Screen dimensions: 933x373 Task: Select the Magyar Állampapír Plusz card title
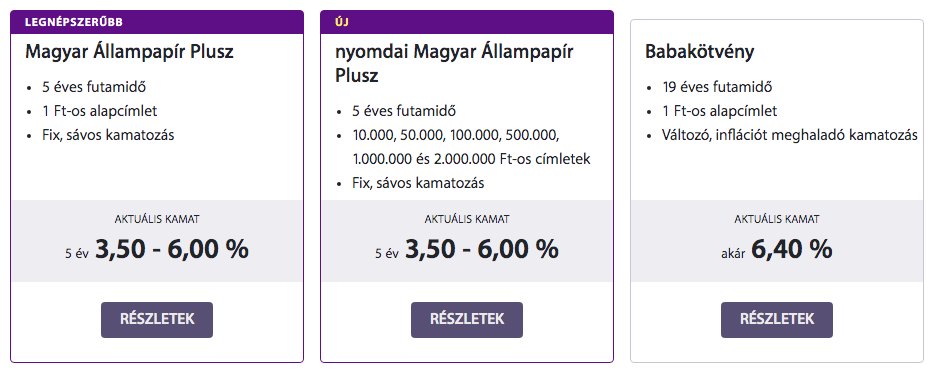coord(129,52)
